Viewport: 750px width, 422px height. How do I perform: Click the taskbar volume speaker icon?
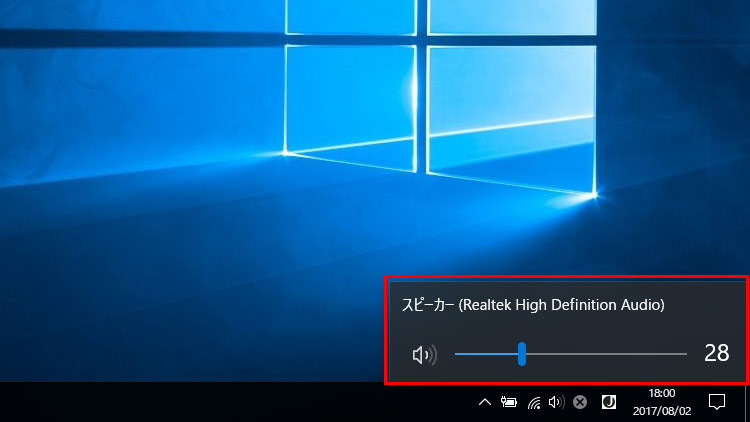coord(557,402)
